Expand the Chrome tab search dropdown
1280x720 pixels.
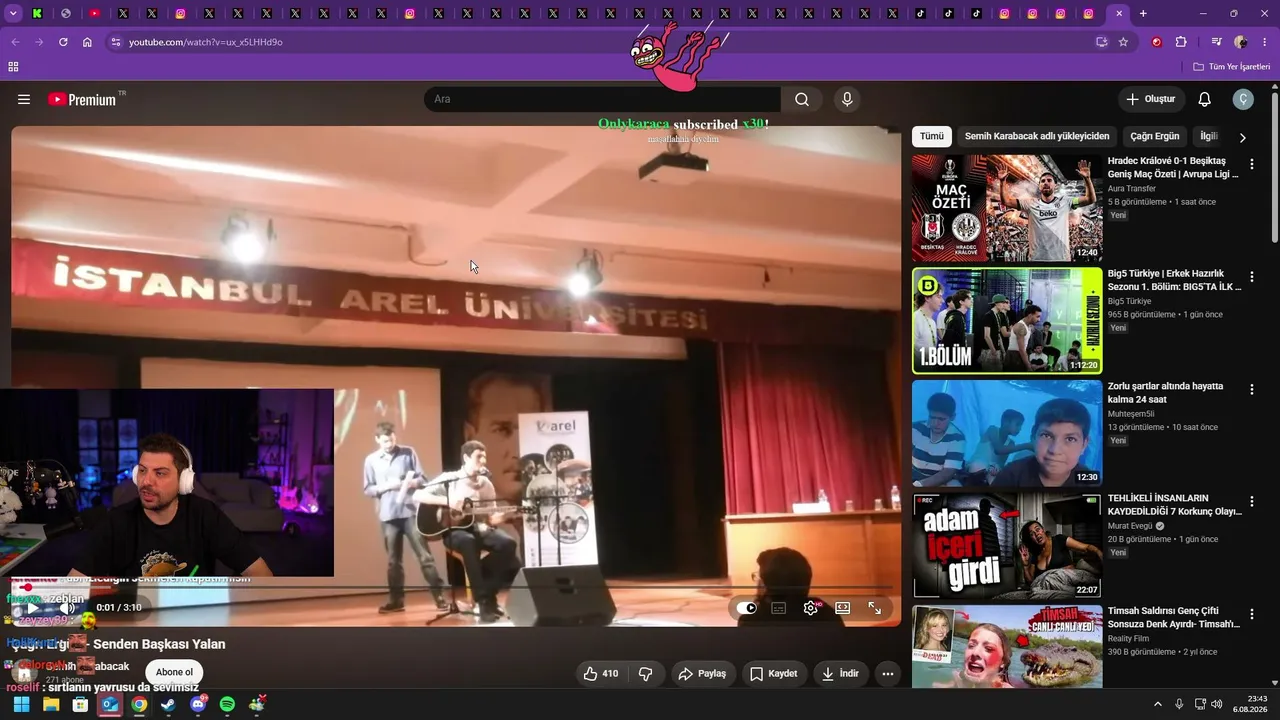pos(13,14)
